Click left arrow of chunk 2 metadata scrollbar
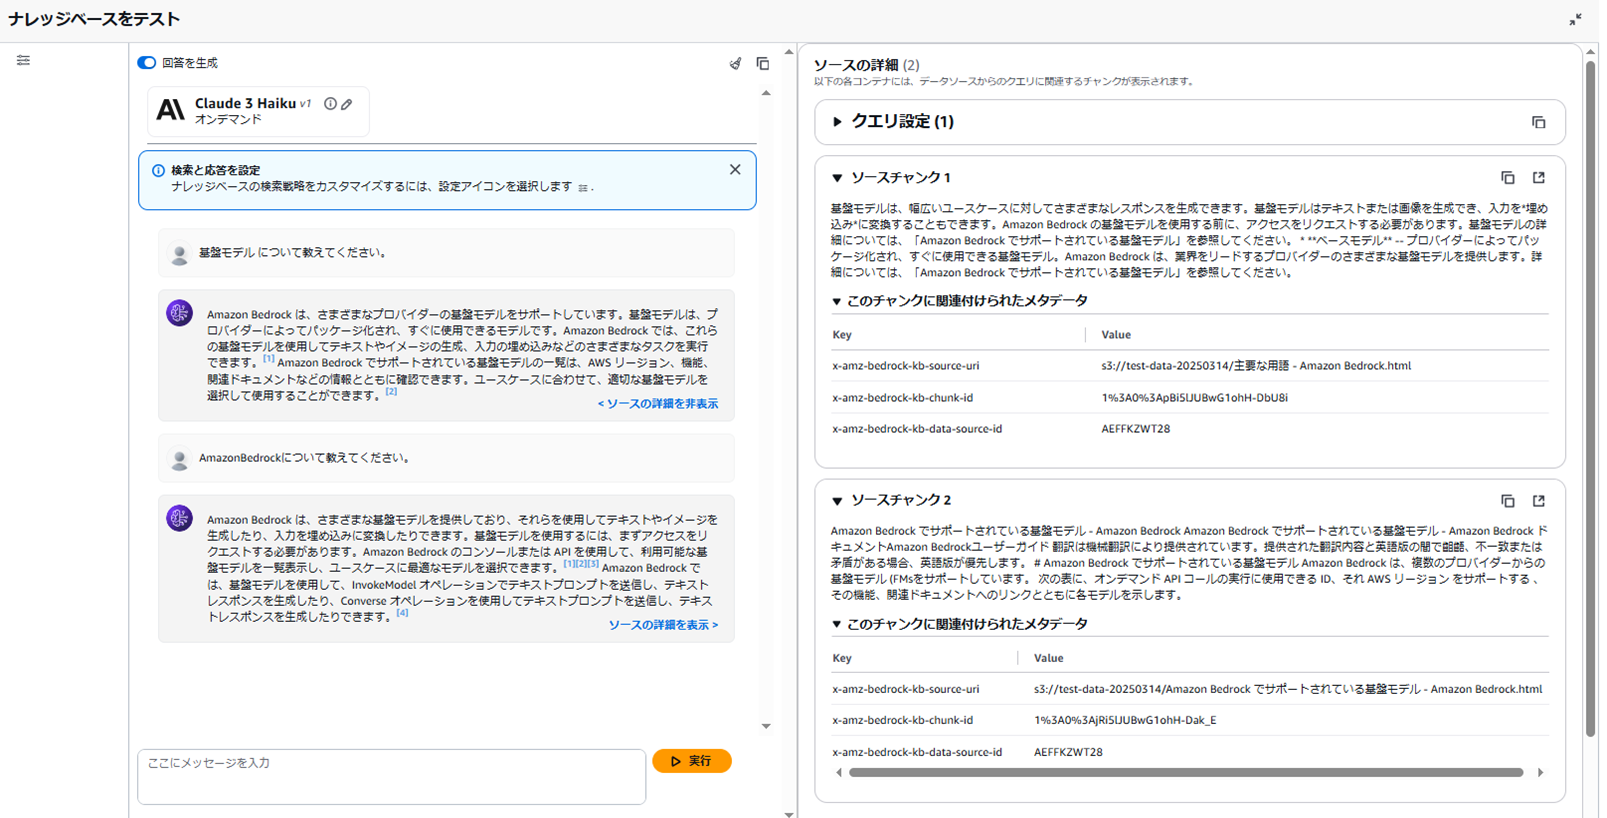1607x818 pixels. pyautogui.click(x=838, y=773)
